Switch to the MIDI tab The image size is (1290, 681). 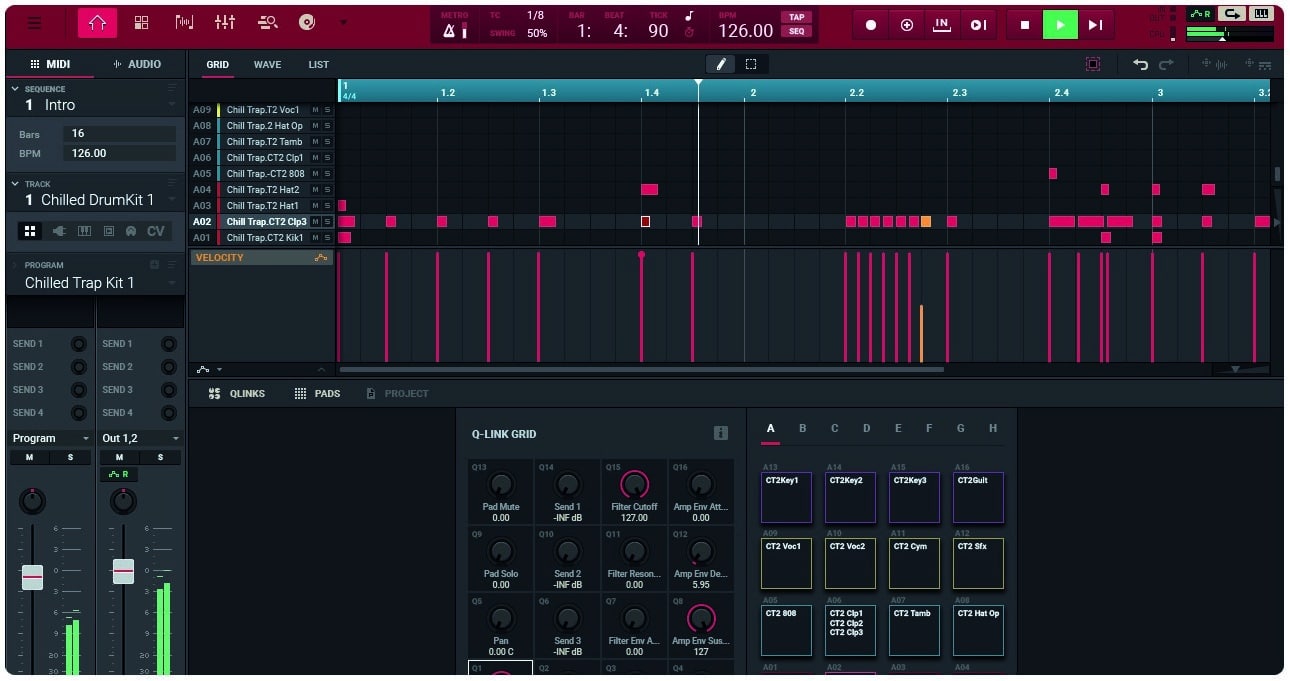[x=50, y=64]
